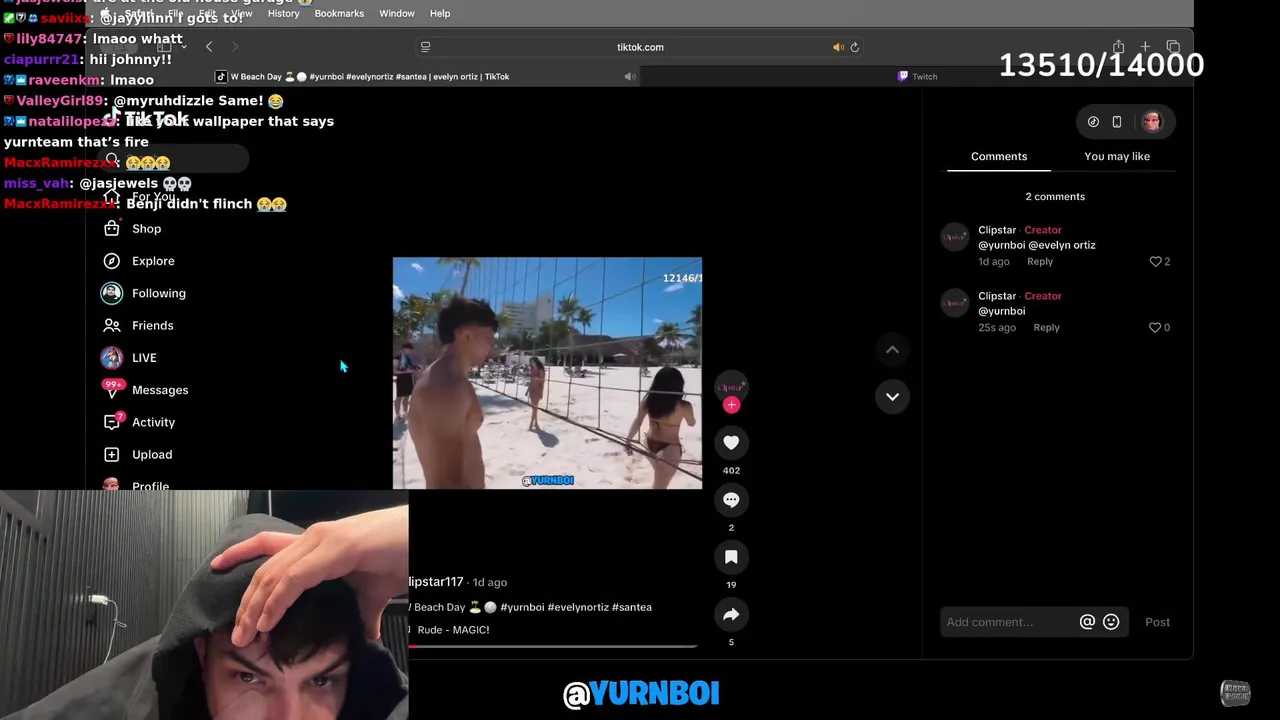The image size is (1280, 720).
Task: Share the video with arrow icon
Action: tap(731, 614)
